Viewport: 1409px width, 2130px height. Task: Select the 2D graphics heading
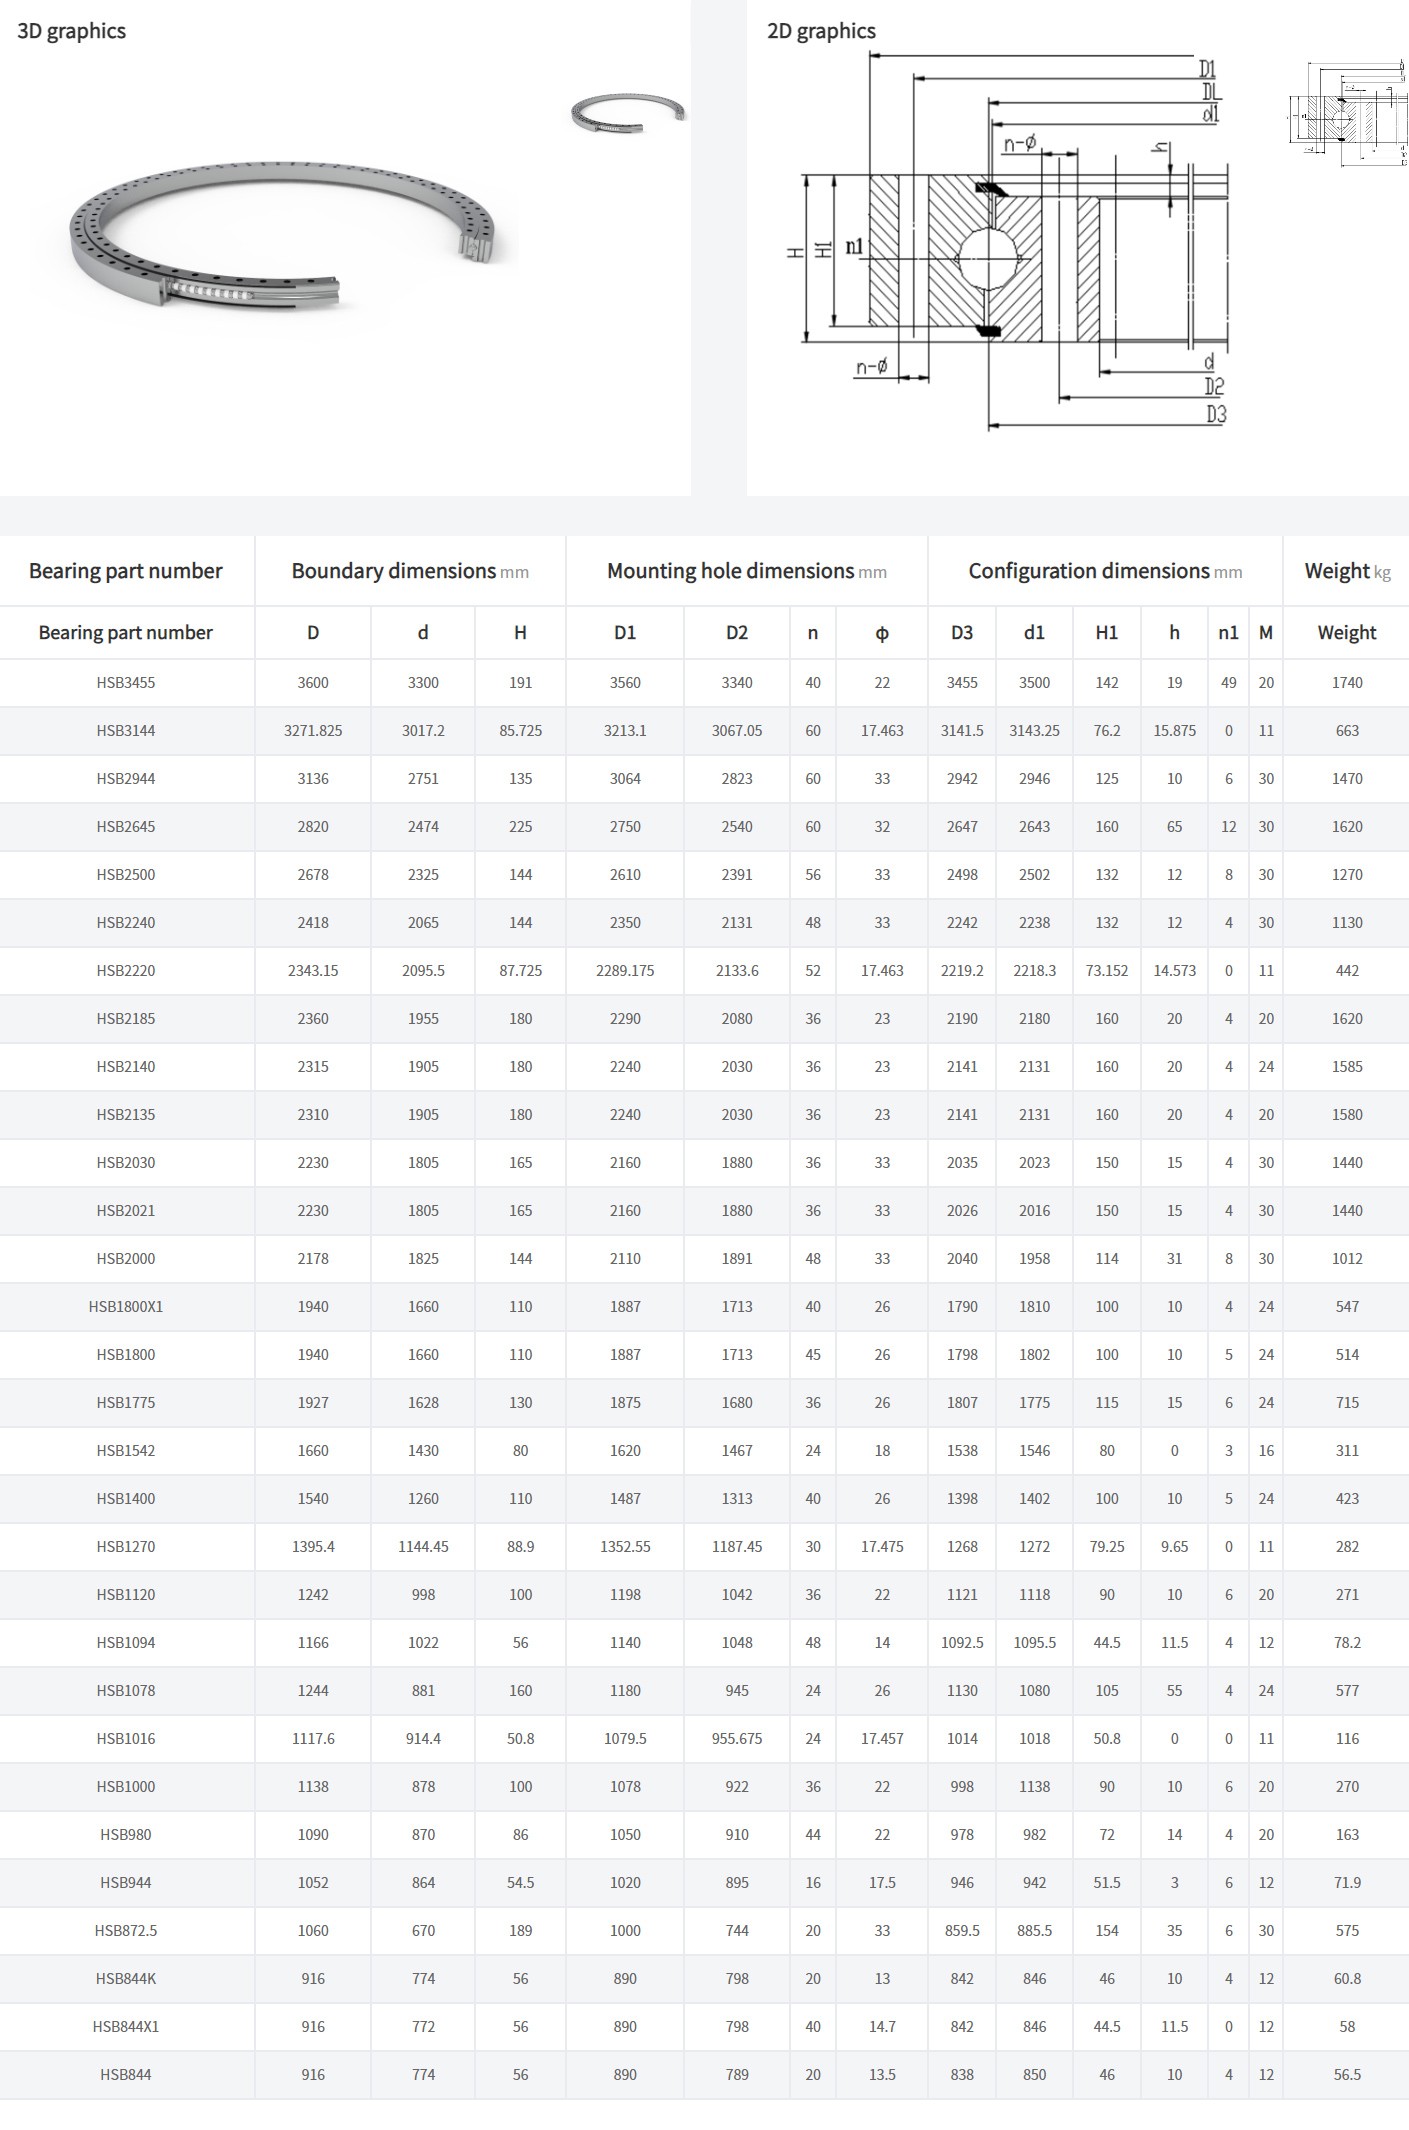point(821,31)
